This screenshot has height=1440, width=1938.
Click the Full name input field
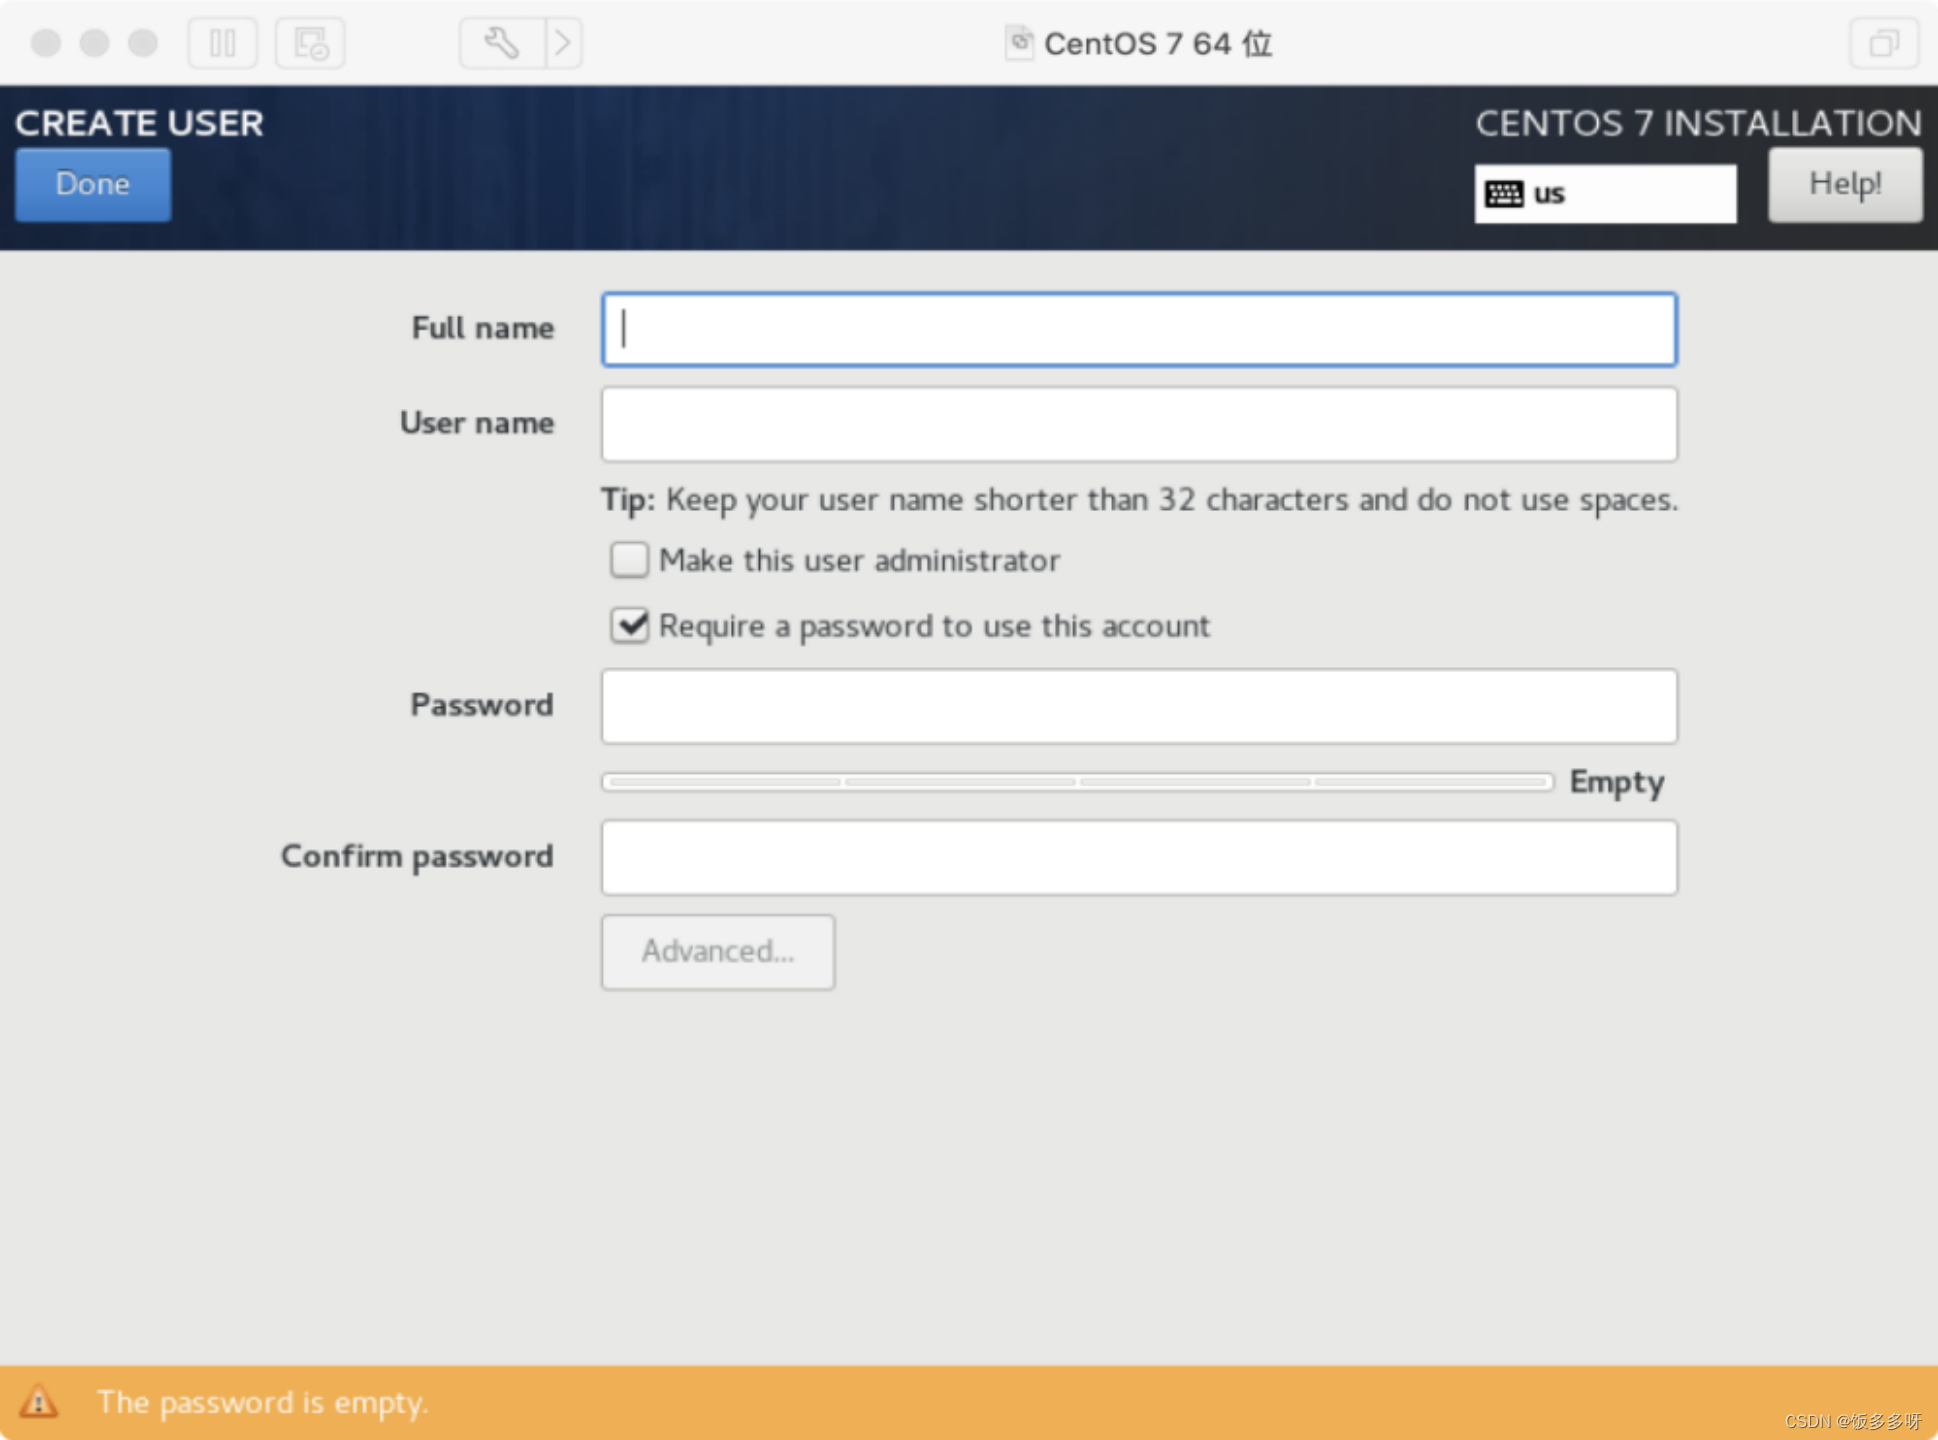tap(1139, 328)
